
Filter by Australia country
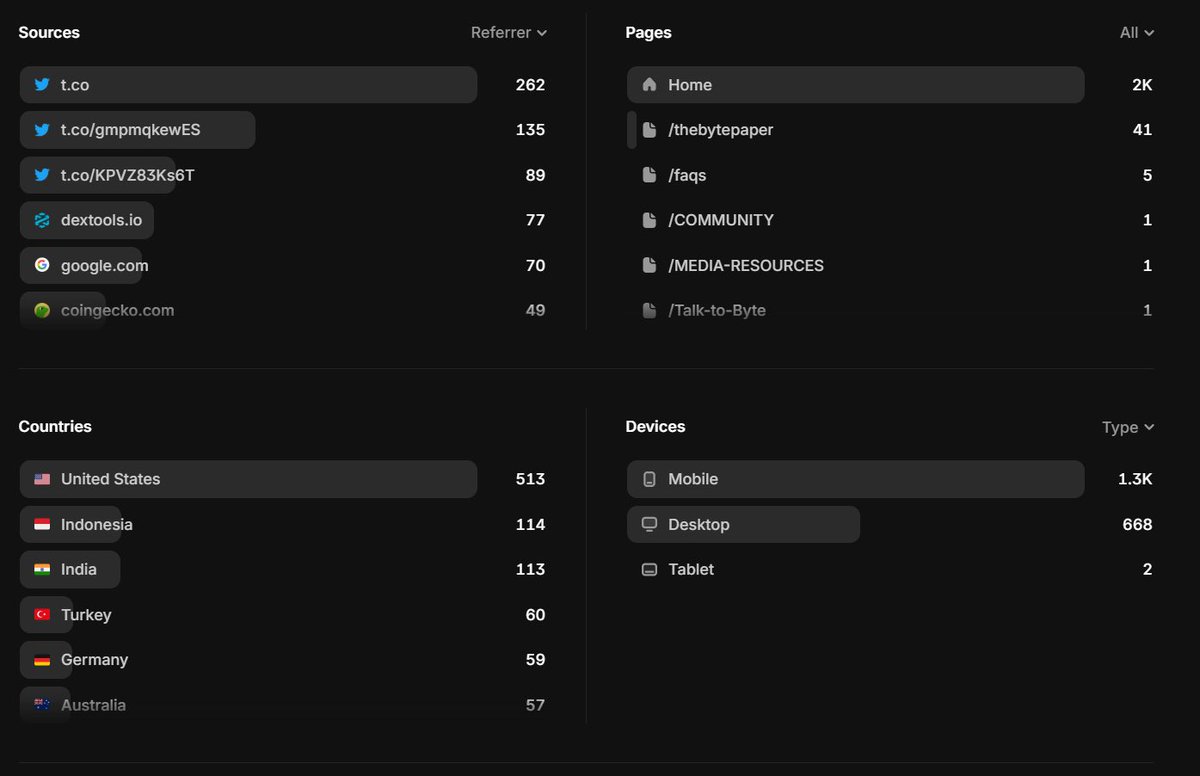283,705
